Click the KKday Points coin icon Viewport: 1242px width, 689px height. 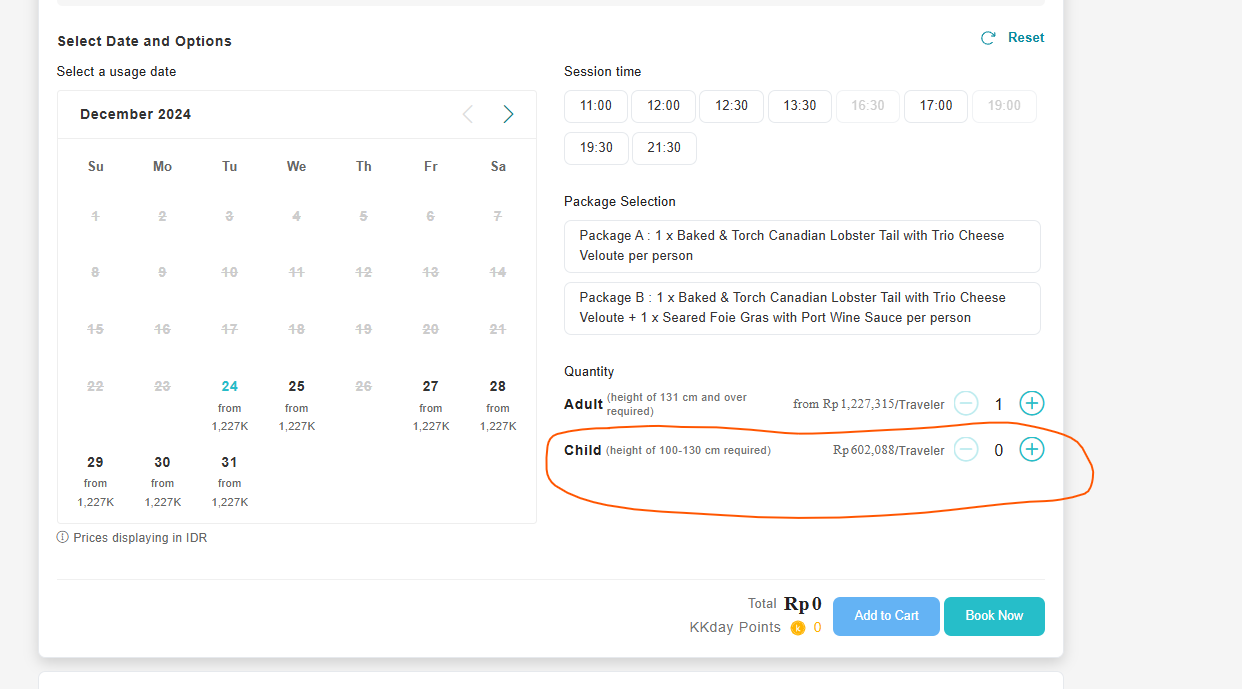[798, 628]
